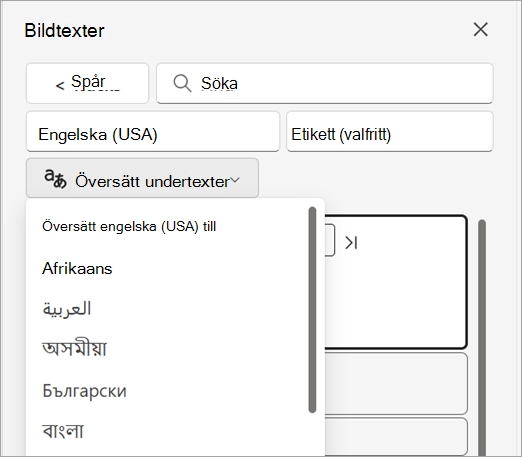Viewport: 522px width, 457px height.
Task: Click the captions panel vertical scrollbar
Action: pyautogui.click(x=482, y=337)
